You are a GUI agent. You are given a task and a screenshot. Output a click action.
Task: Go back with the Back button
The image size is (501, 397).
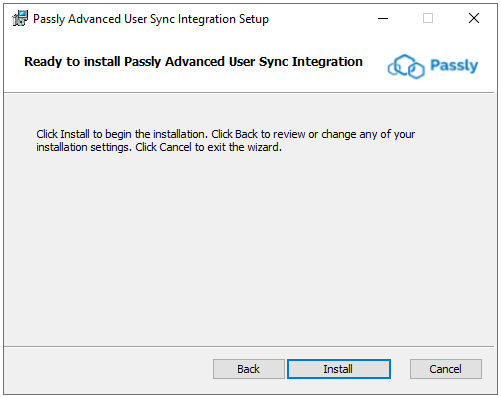249,369
